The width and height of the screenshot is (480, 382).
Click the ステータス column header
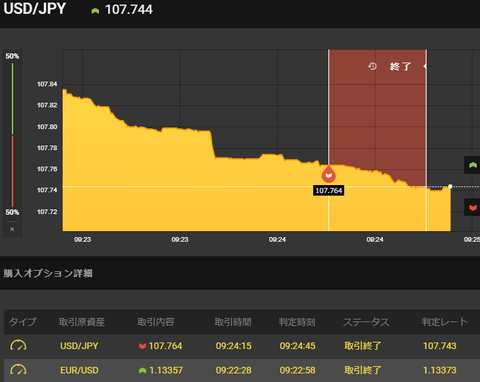366,322
